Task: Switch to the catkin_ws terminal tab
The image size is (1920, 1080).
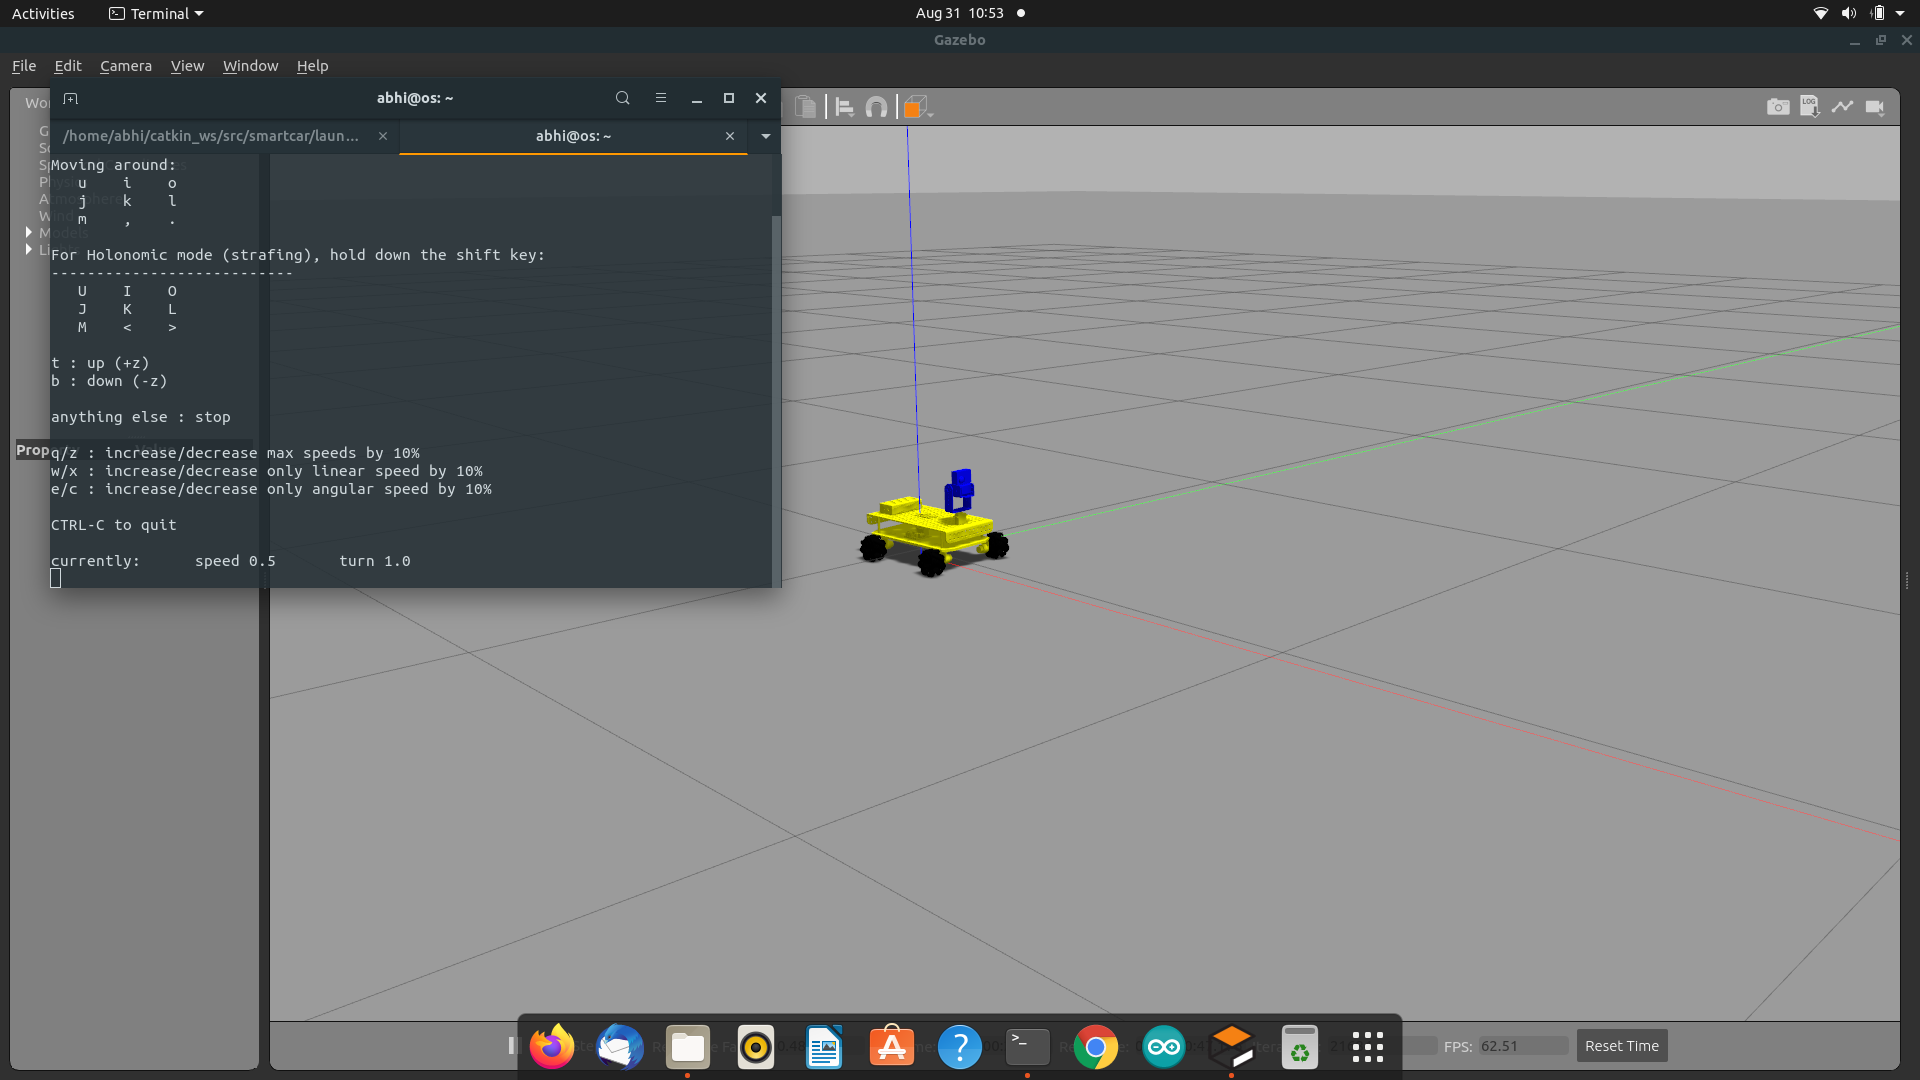Action: click(210, 136)
